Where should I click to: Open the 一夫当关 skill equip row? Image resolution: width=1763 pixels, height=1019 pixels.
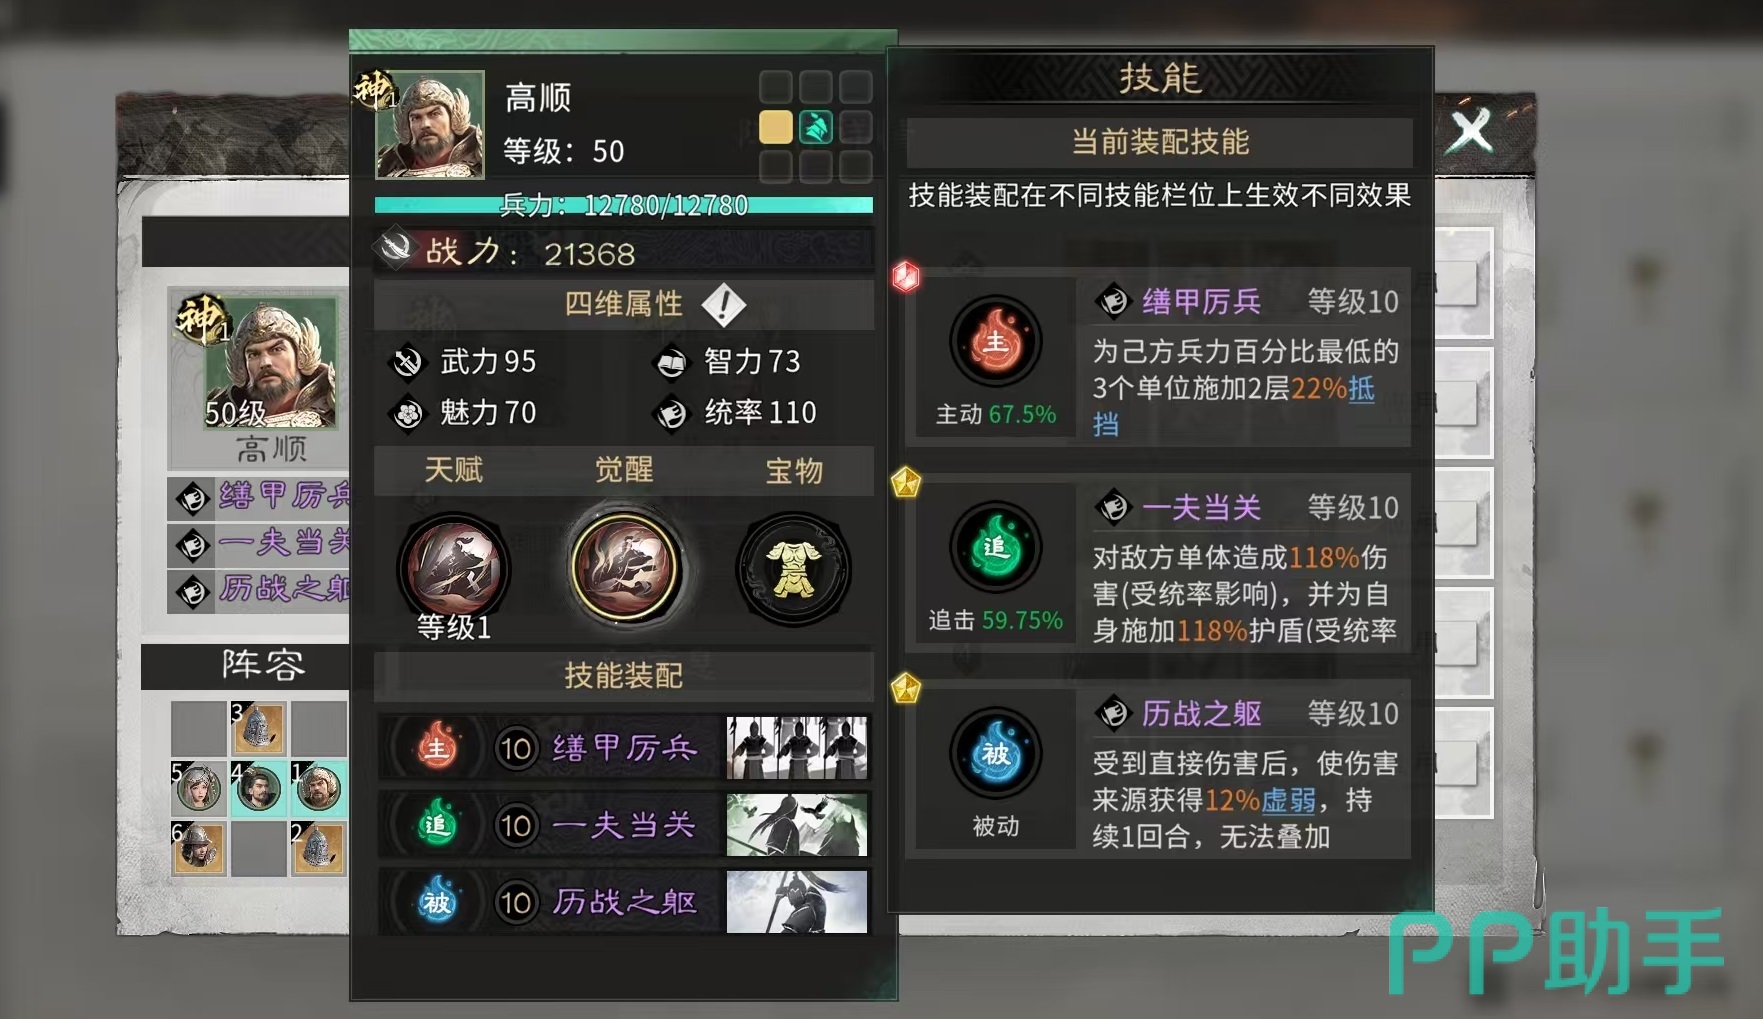(624, 825)
